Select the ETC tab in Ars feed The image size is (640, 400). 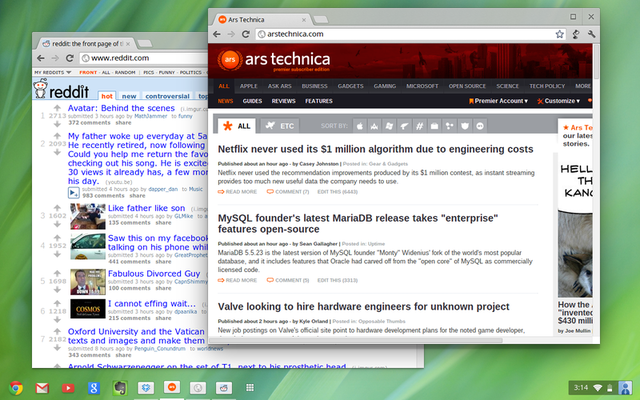coord(280,126)
